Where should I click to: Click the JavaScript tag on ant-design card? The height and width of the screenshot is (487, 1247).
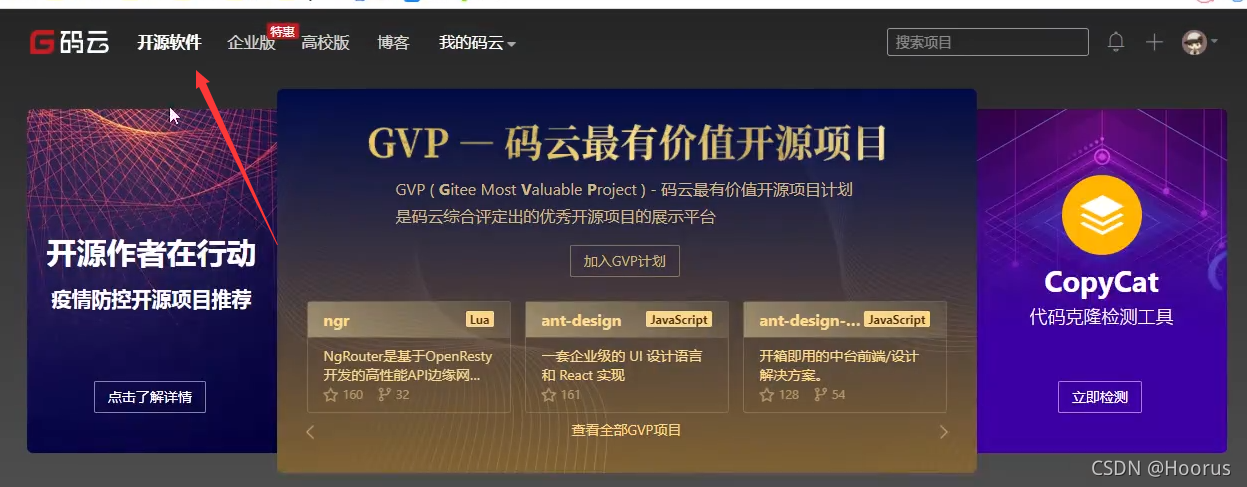click(679, 319)
